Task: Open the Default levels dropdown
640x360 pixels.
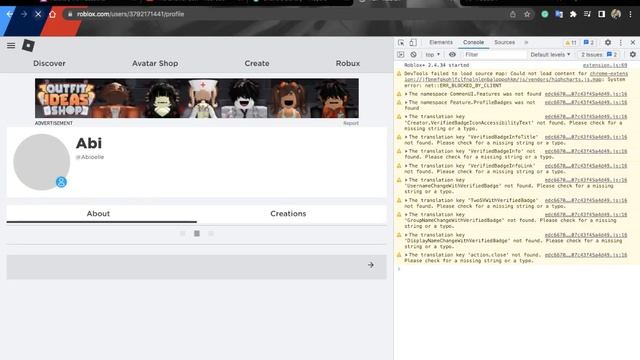Action: (550, 54)
